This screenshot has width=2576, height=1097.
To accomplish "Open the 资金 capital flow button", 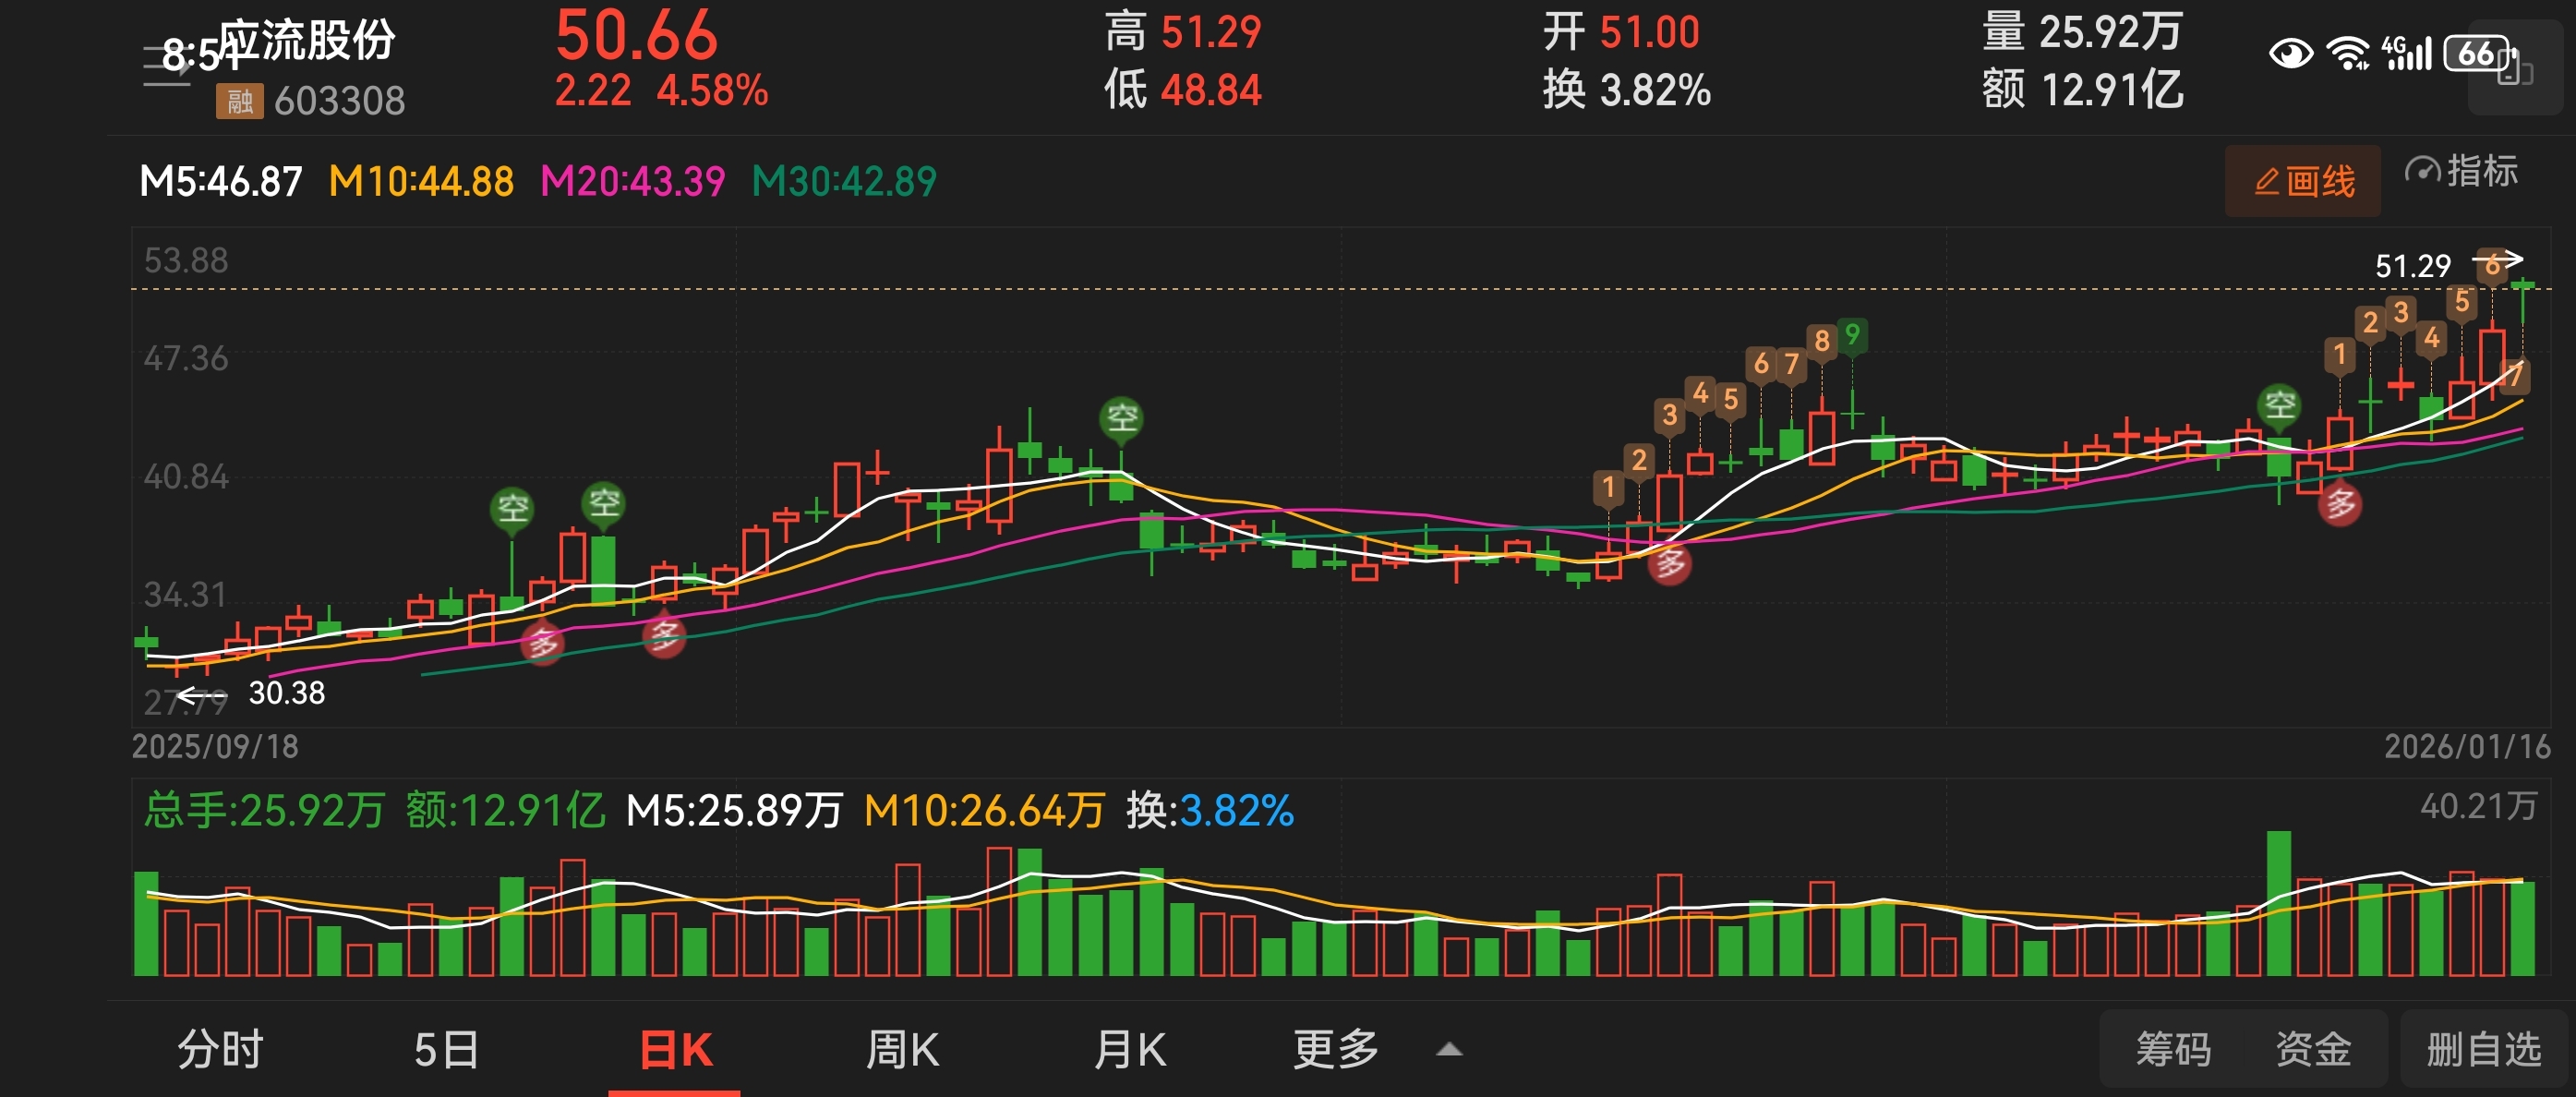I will coord(2313,1050).
